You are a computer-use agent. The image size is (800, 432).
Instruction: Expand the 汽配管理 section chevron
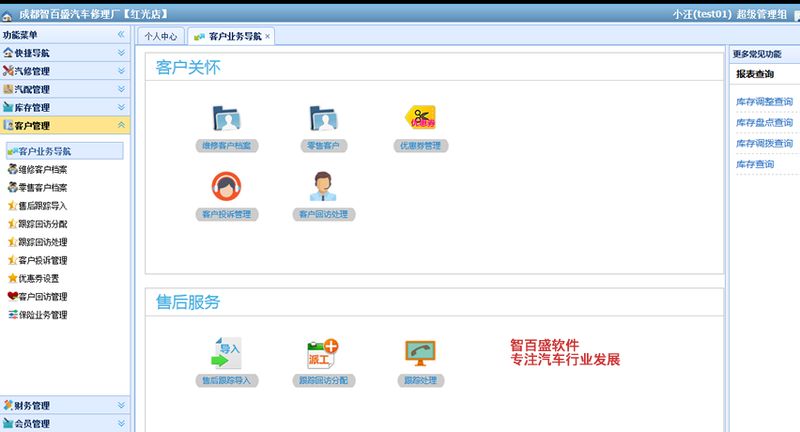pos(121,89)
